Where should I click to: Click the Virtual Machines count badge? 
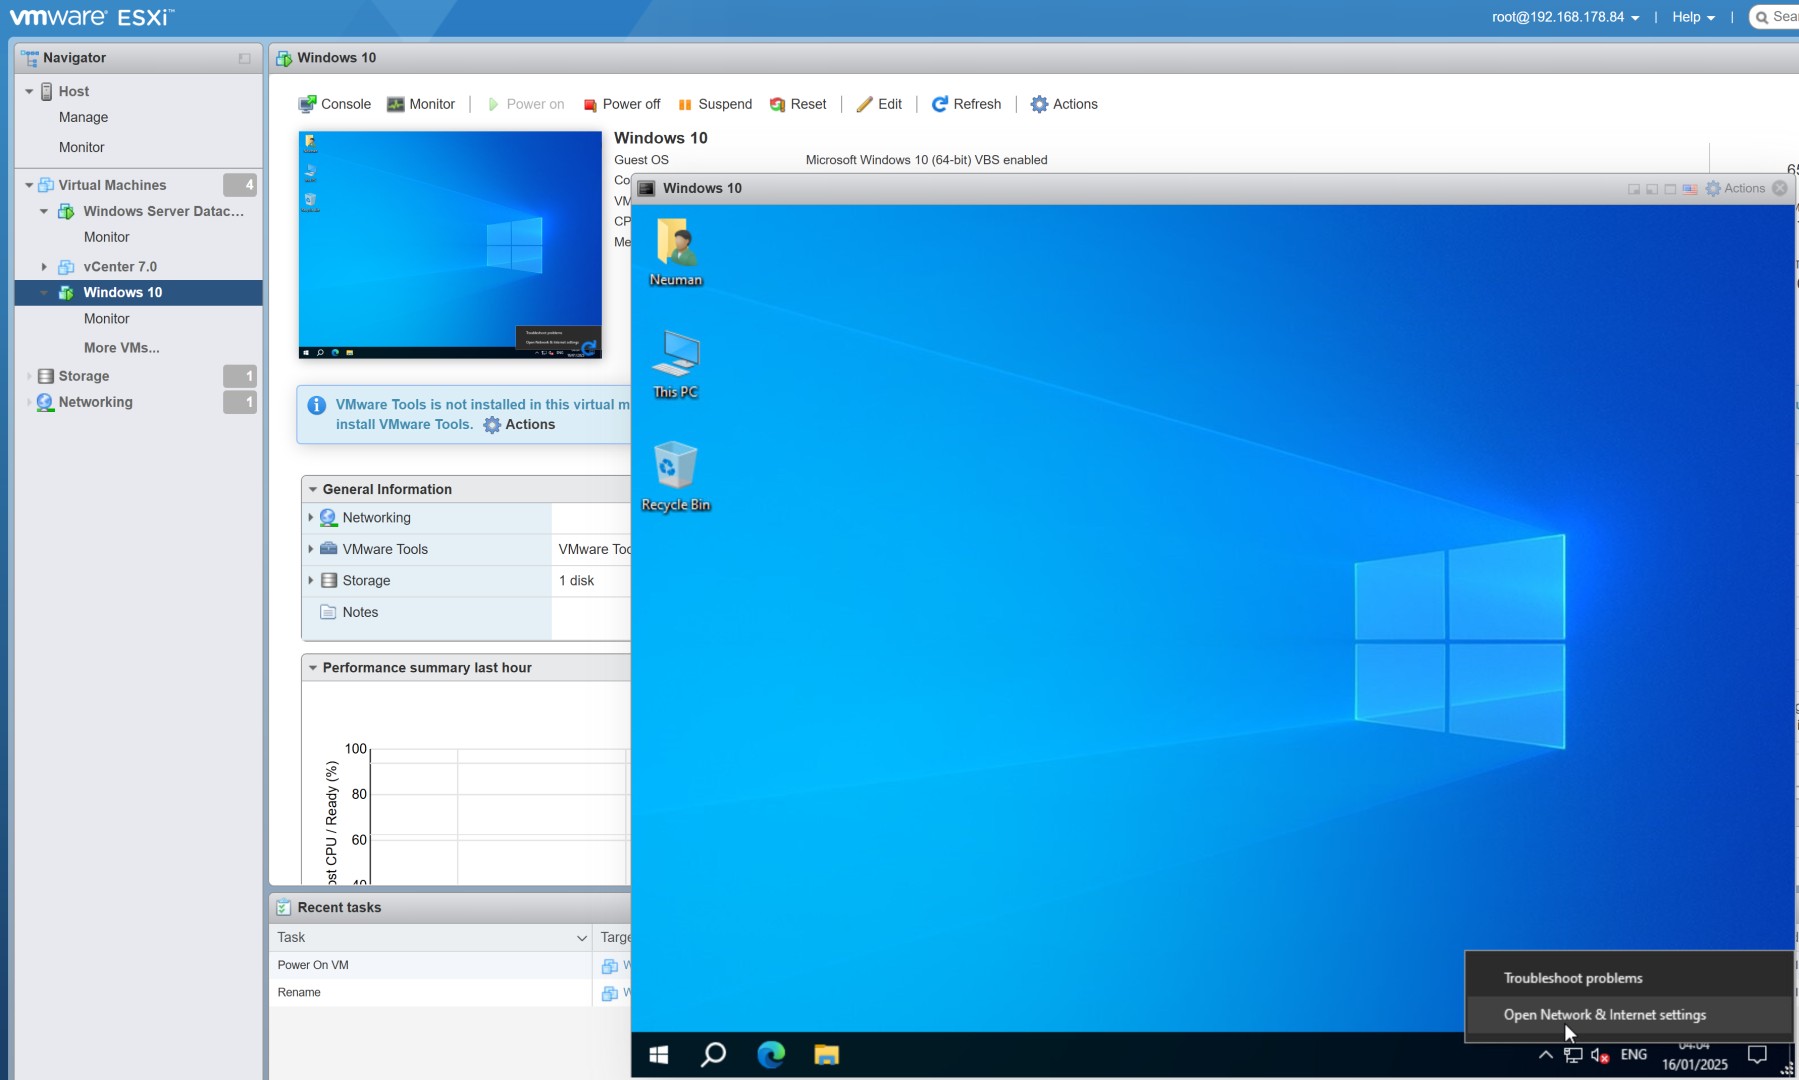[x=240, y=185]
